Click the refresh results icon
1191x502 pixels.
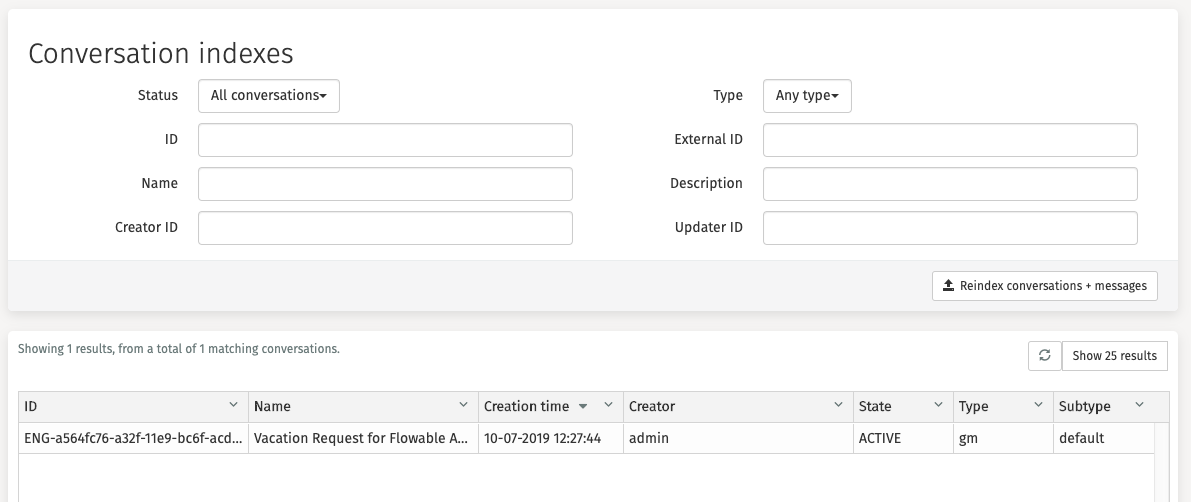[x=1044, y=356]
